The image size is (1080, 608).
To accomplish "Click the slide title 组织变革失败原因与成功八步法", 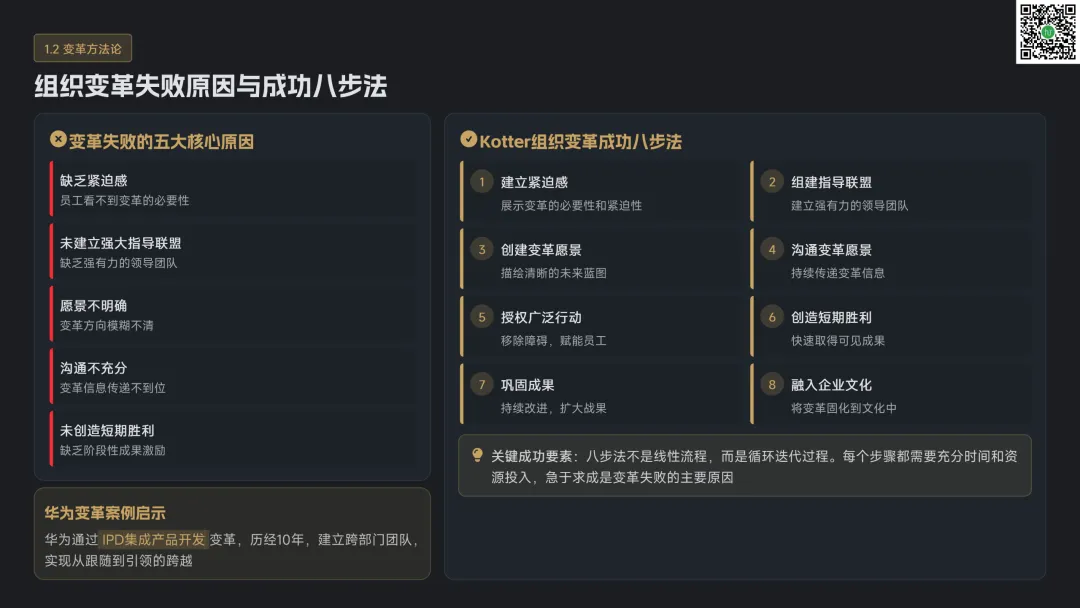I will click(210, 86).
